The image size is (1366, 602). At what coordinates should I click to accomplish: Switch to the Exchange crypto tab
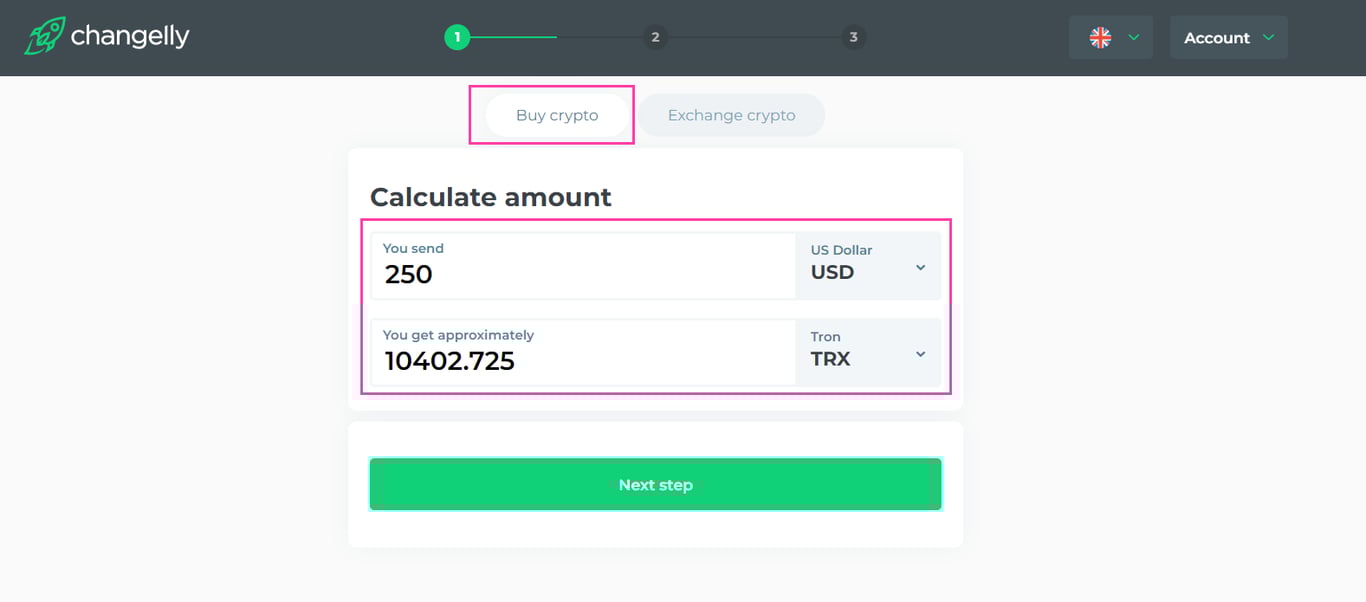point(731,115)
